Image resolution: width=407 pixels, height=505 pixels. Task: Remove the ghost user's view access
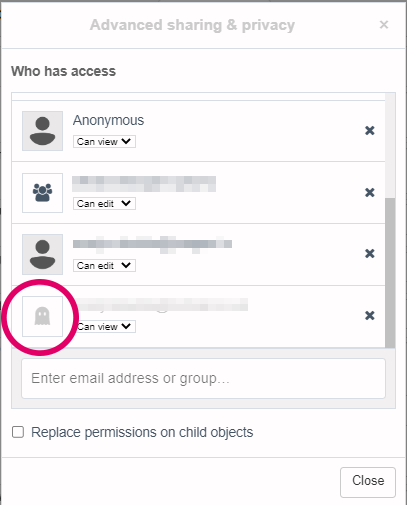[370, 315]
